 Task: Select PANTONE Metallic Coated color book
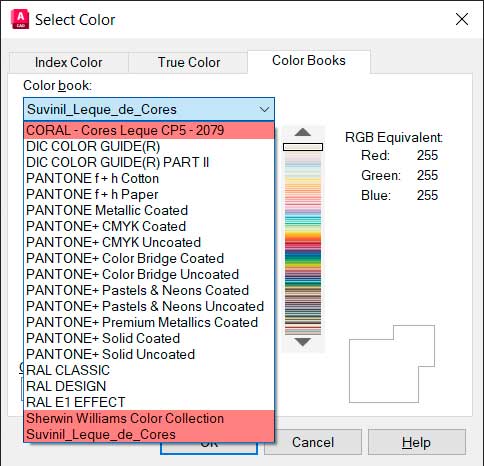(149, 210)
